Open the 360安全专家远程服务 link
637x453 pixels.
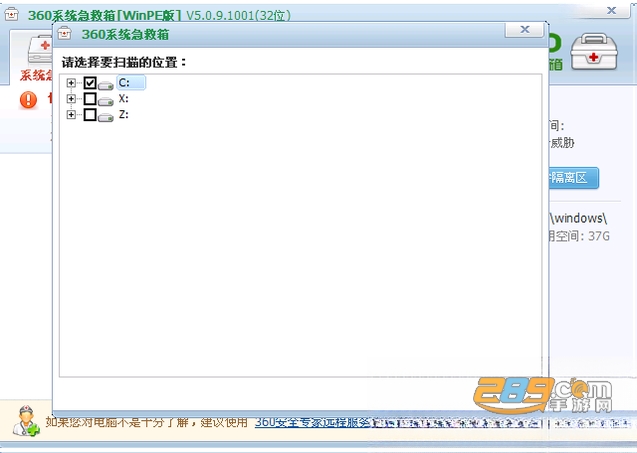click(312, 423)
